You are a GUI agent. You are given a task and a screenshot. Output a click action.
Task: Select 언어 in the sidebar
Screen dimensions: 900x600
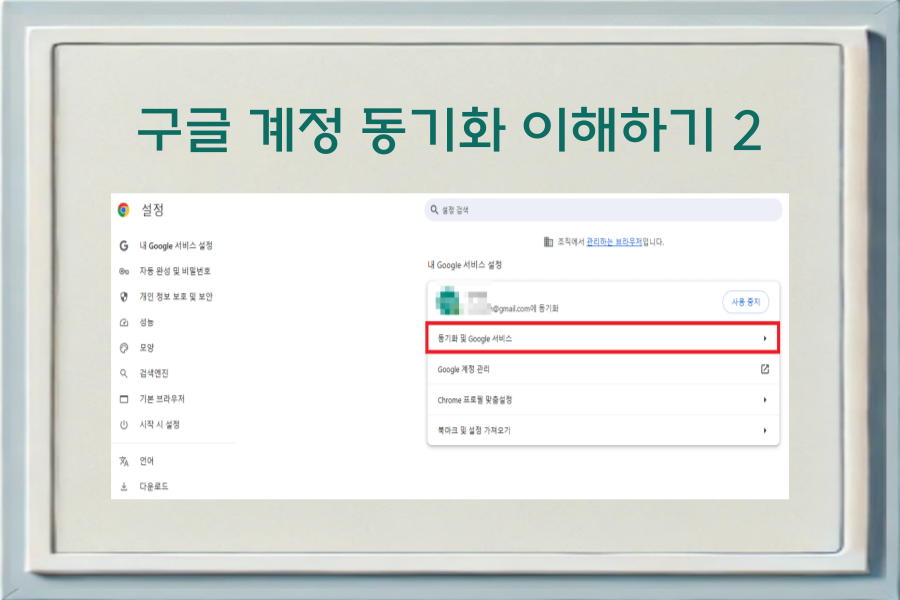(146, 461)
